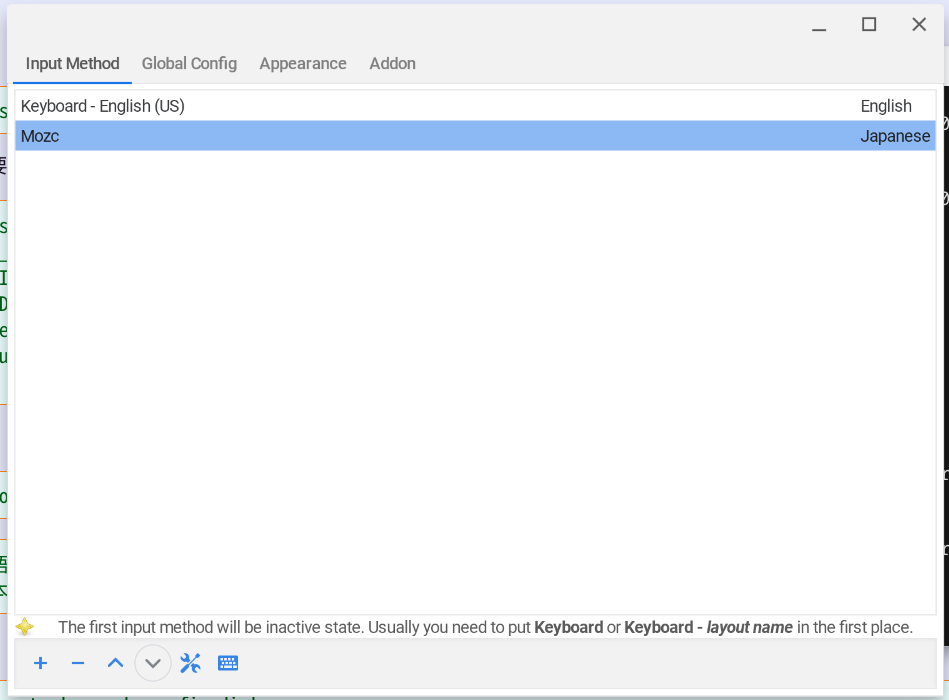
Task: Click the Japanese label on the Mozc row
Action: point(895,136)
